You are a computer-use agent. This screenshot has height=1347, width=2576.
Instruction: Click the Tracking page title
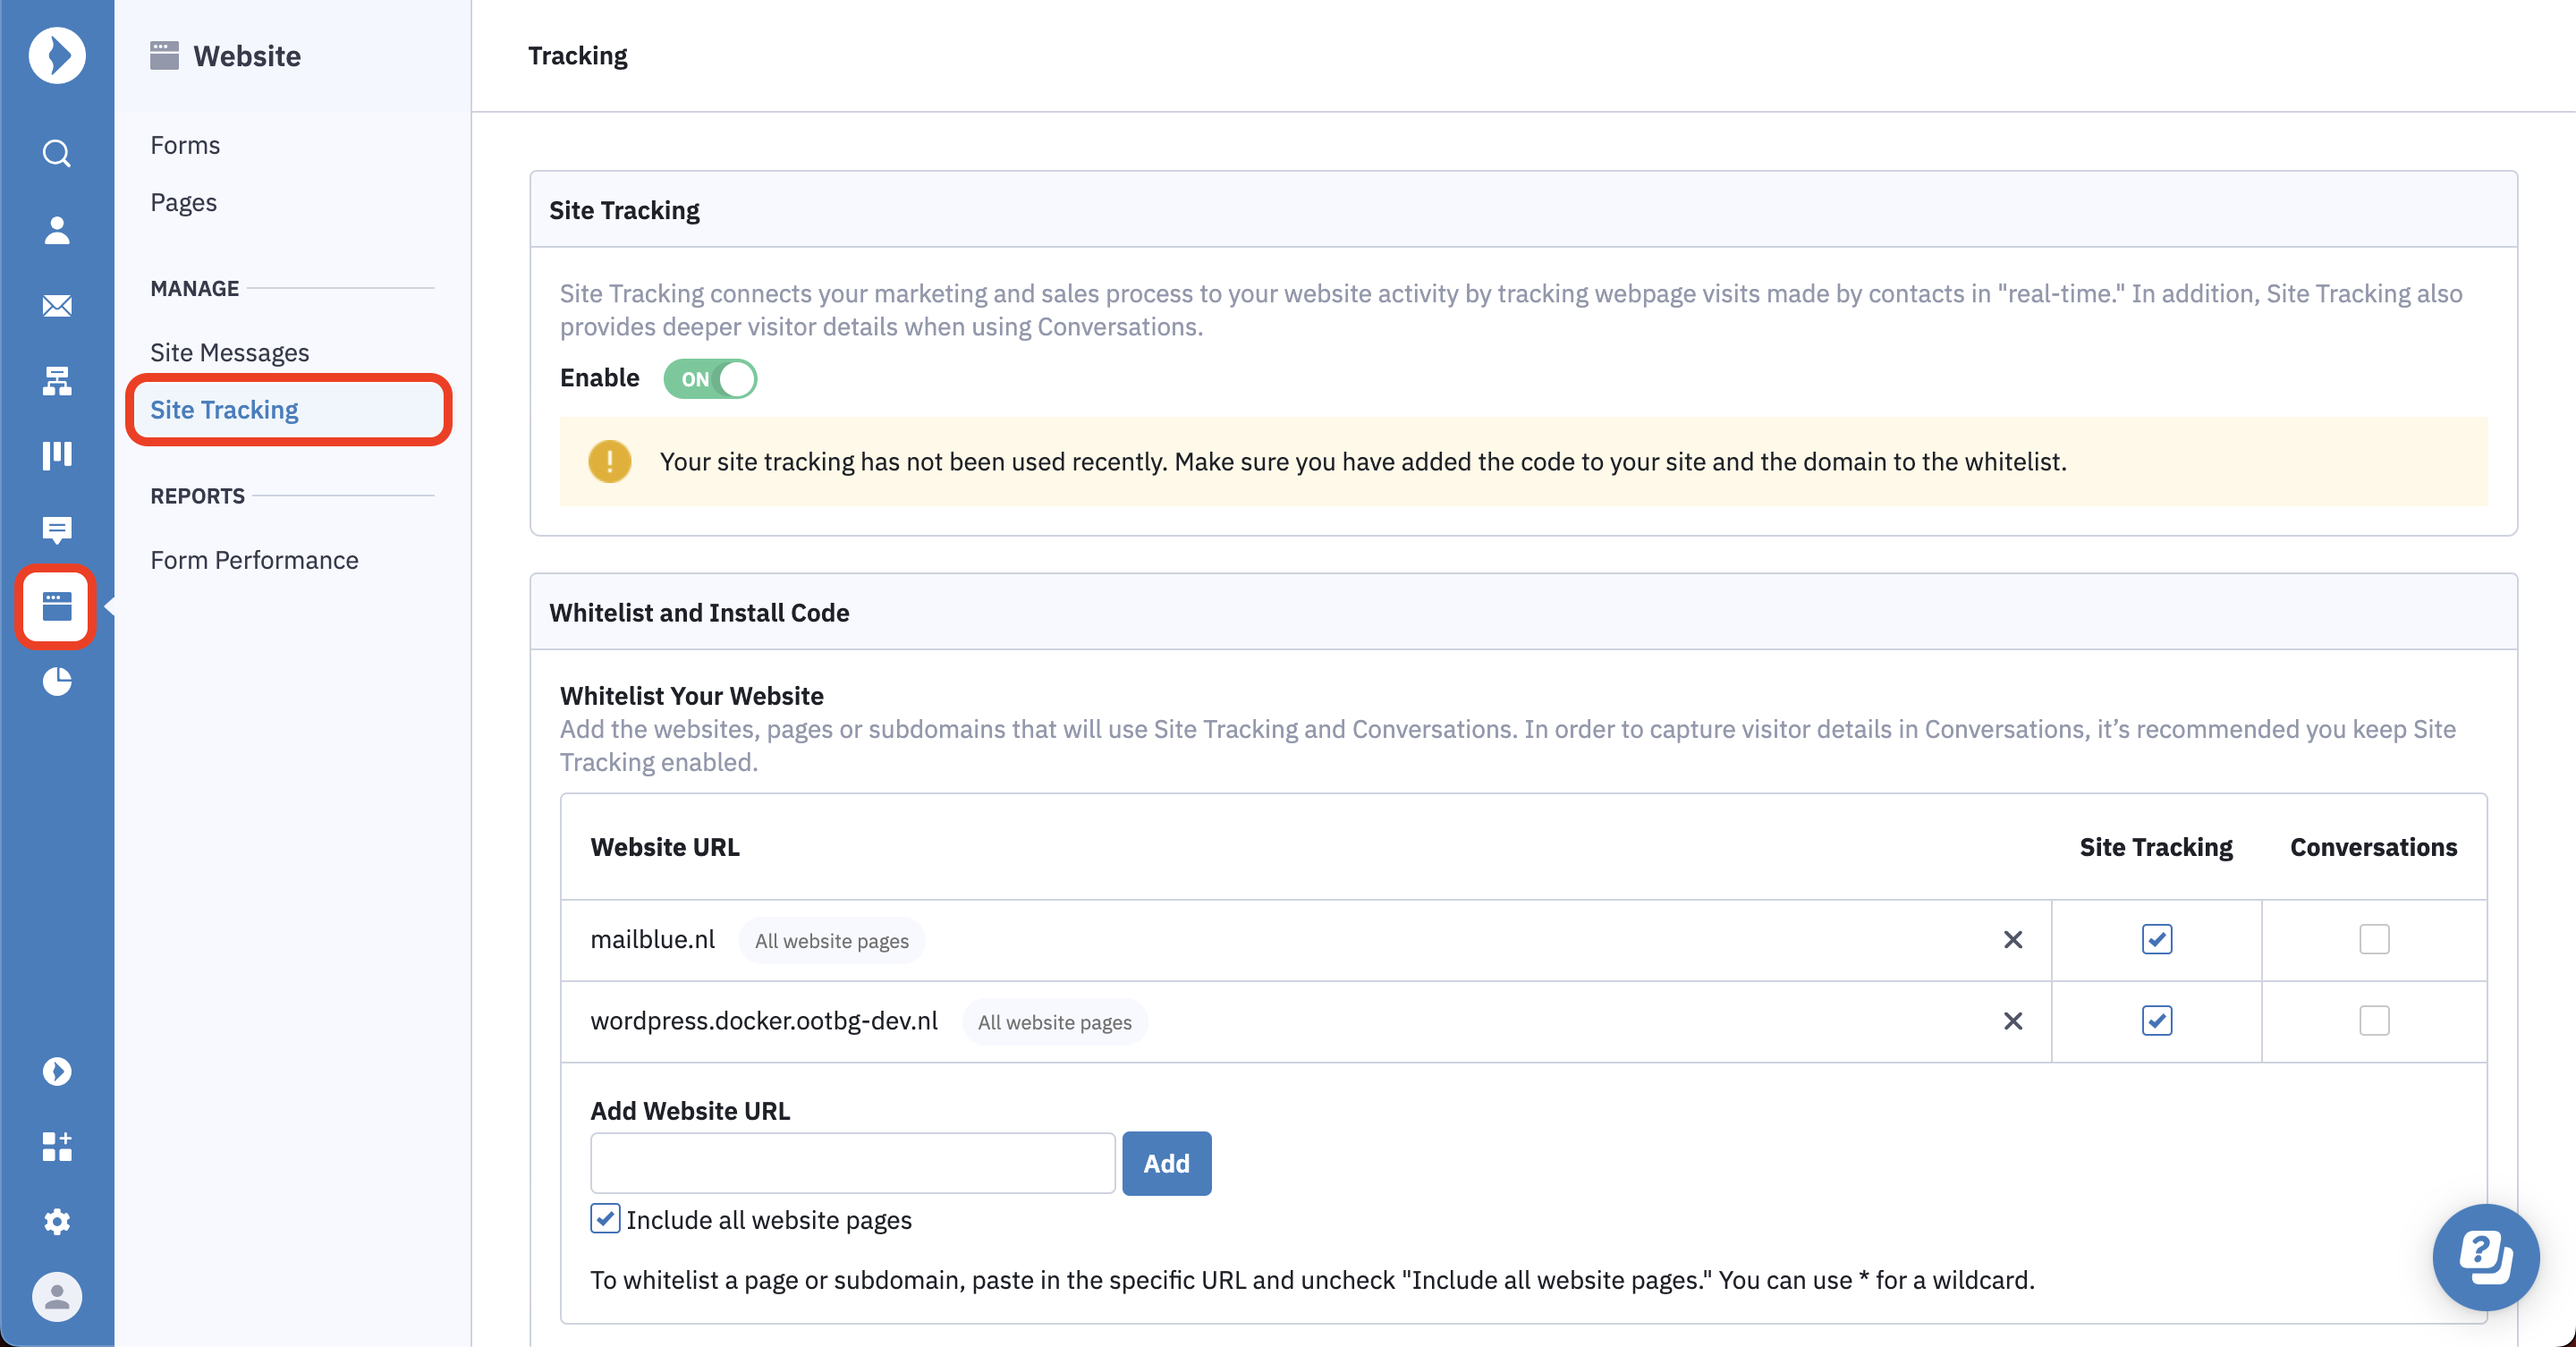[578, 55]
